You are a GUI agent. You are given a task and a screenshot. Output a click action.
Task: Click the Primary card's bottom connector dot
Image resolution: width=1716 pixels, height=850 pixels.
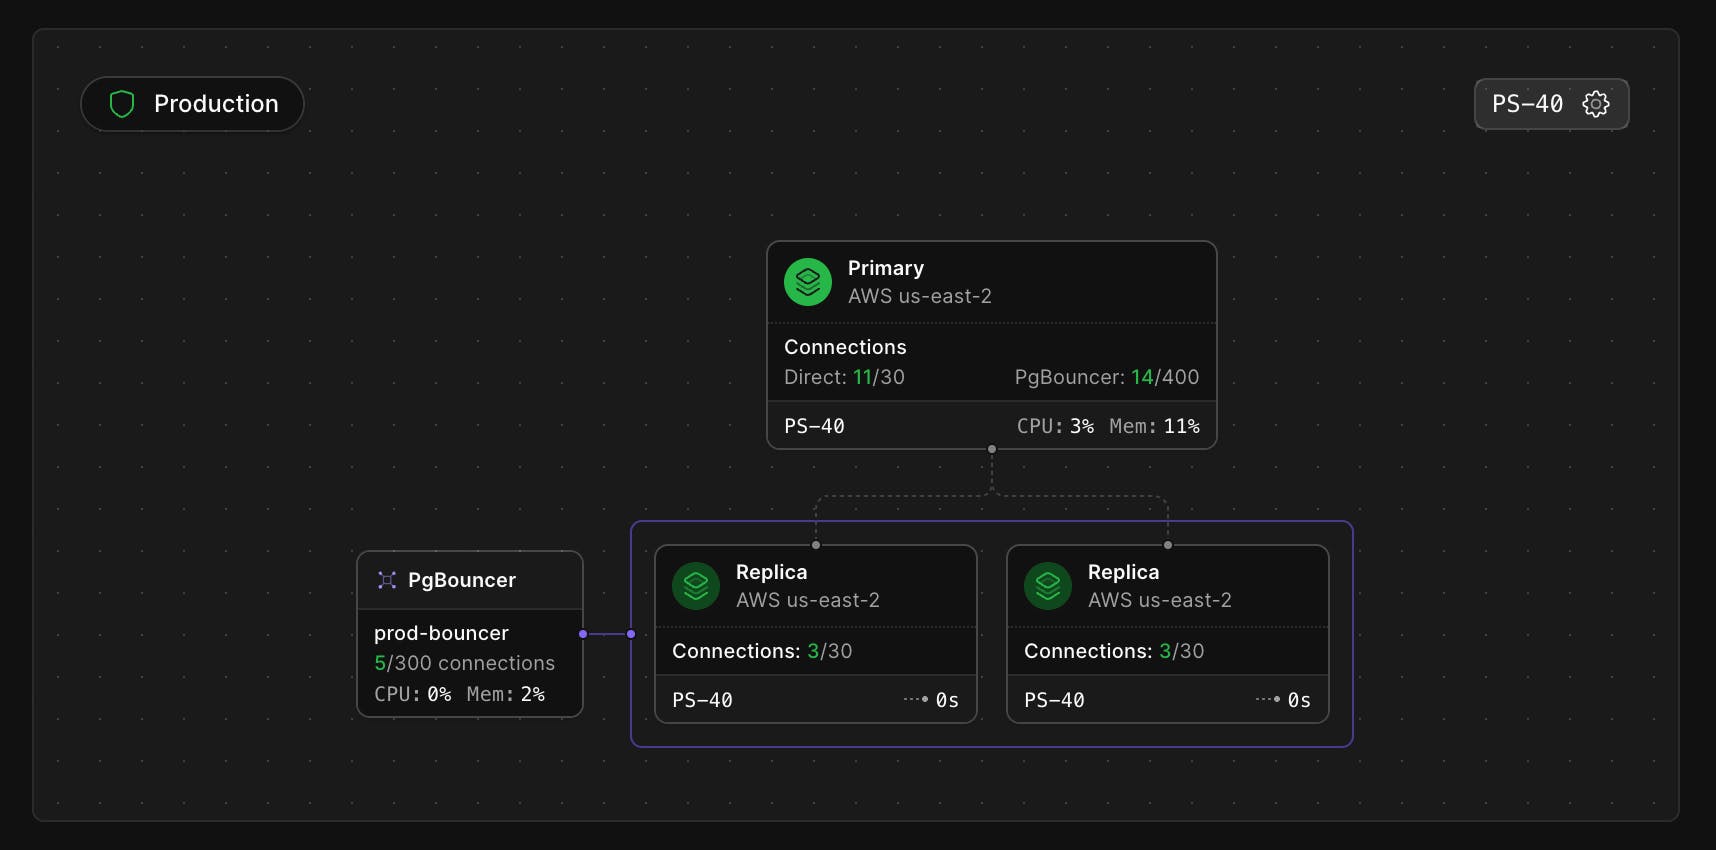pyautogui.click(x=992, y=449)
